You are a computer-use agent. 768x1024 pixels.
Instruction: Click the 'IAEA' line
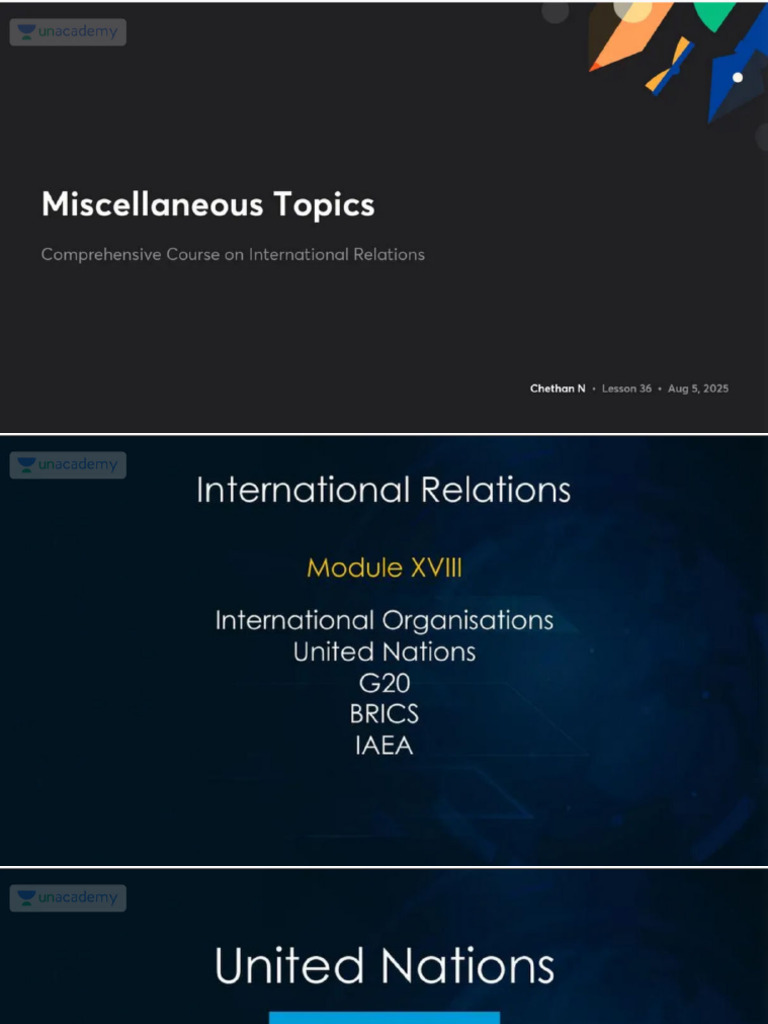pos(384,745)
